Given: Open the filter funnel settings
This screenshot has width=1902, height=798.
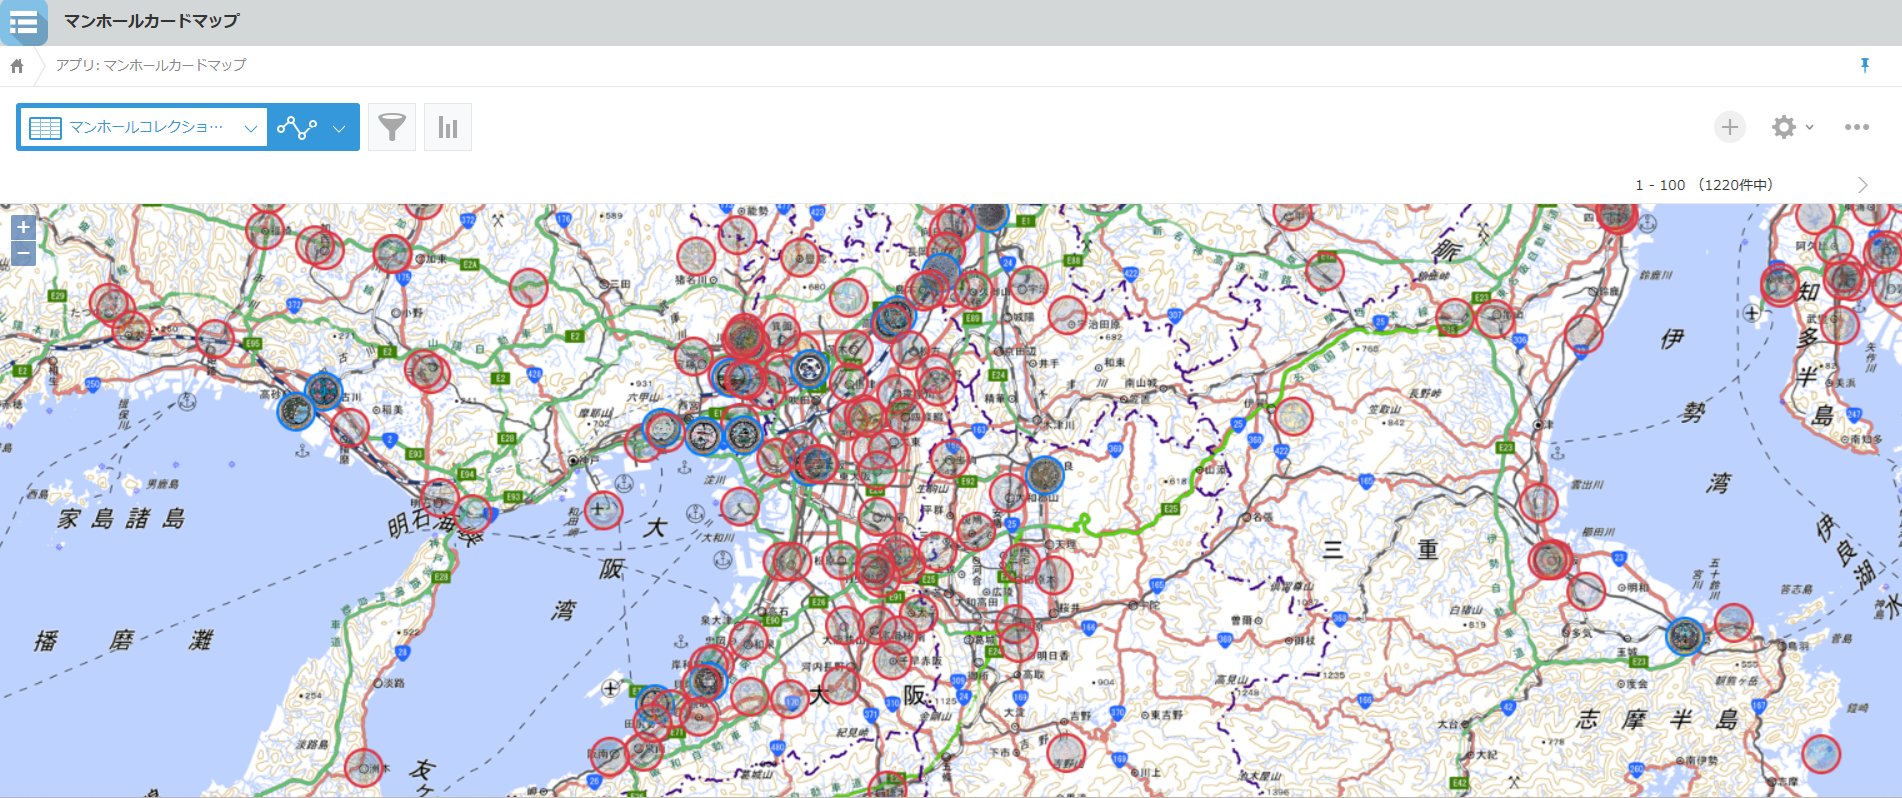Looking at the screenshot, I should click(x=392, y=127).
